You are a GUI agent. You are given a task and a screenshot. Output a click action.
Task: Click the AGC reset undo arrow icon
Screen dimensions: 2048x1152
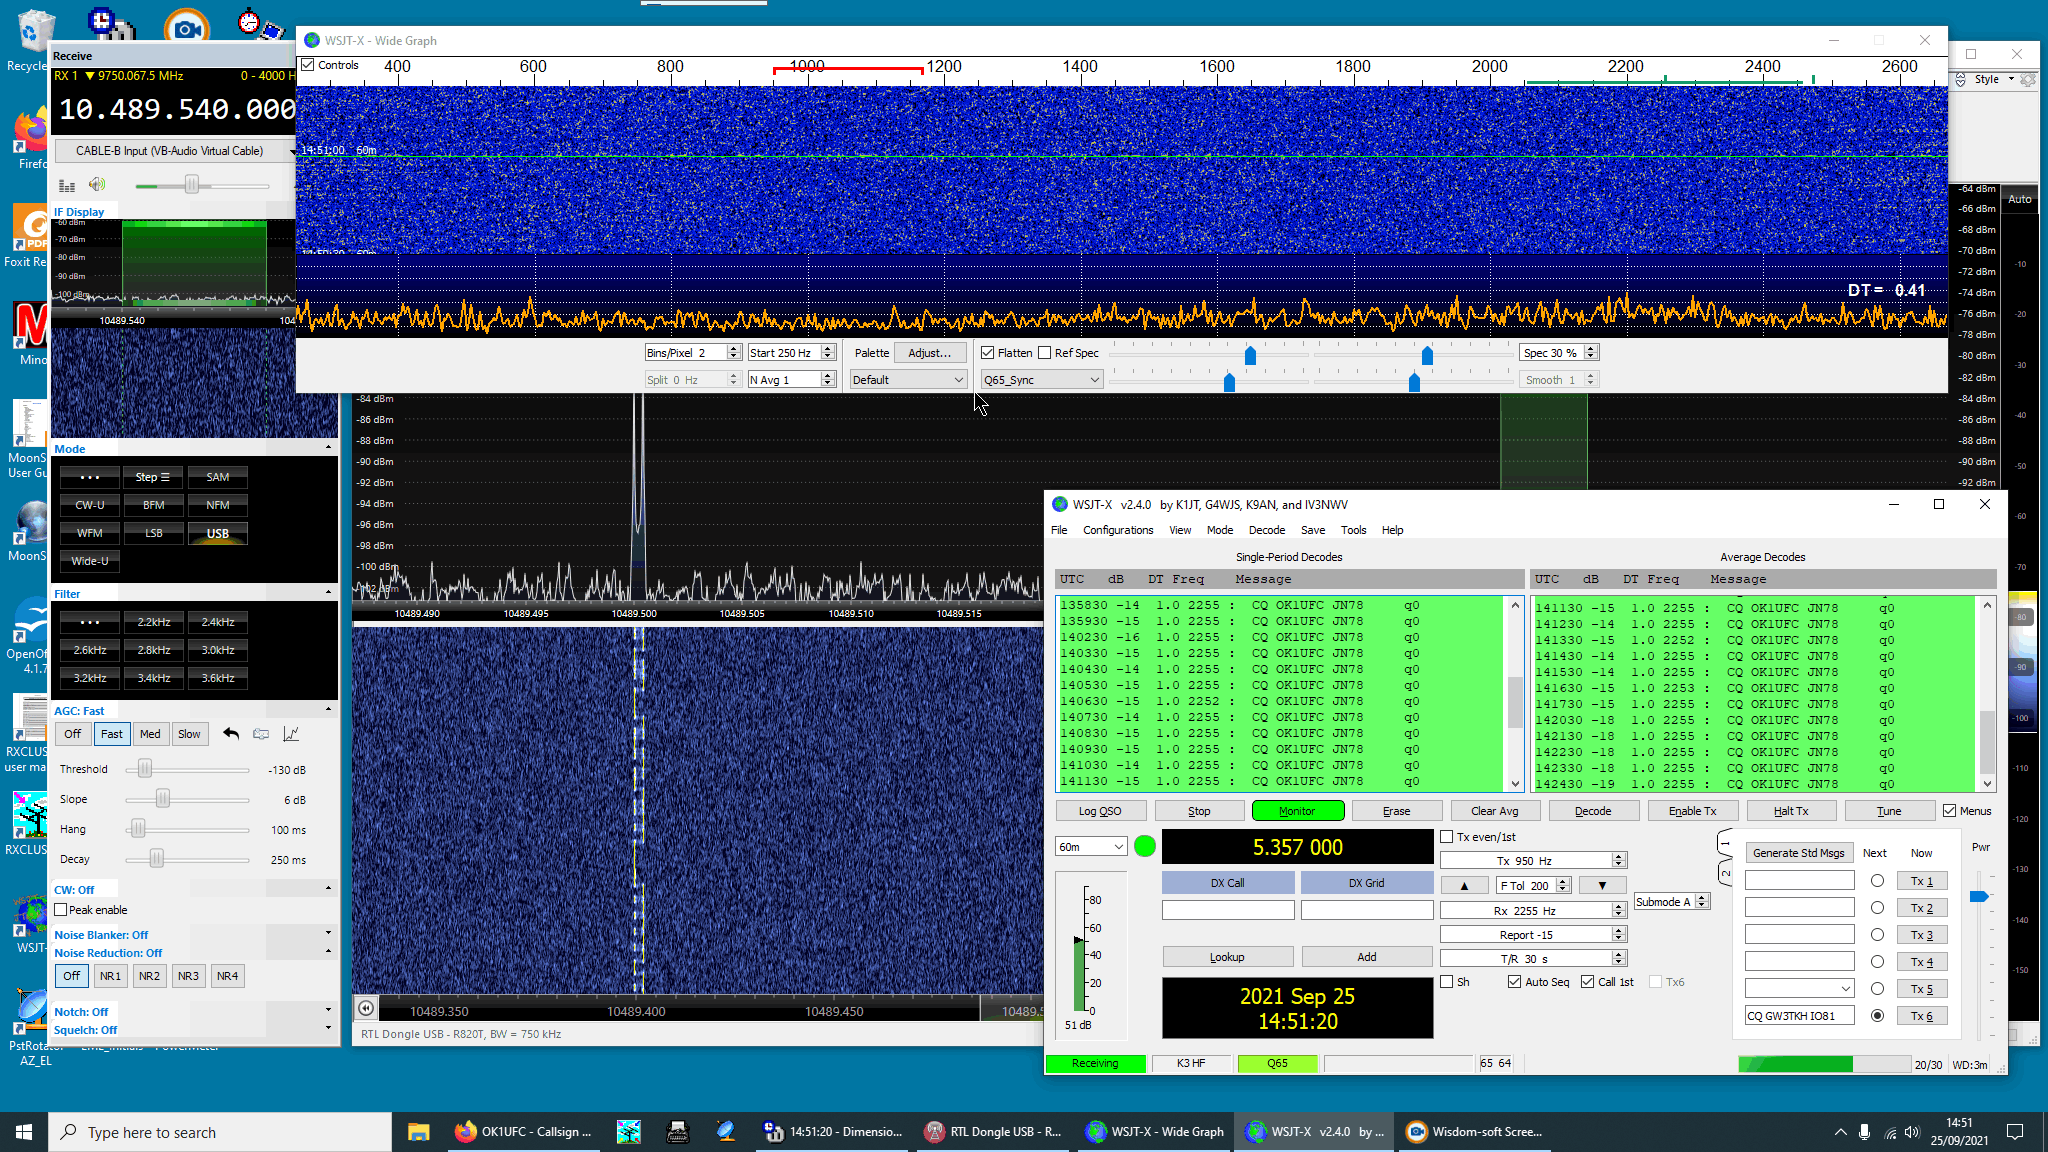pyautogui.click(x=231, y=734)
